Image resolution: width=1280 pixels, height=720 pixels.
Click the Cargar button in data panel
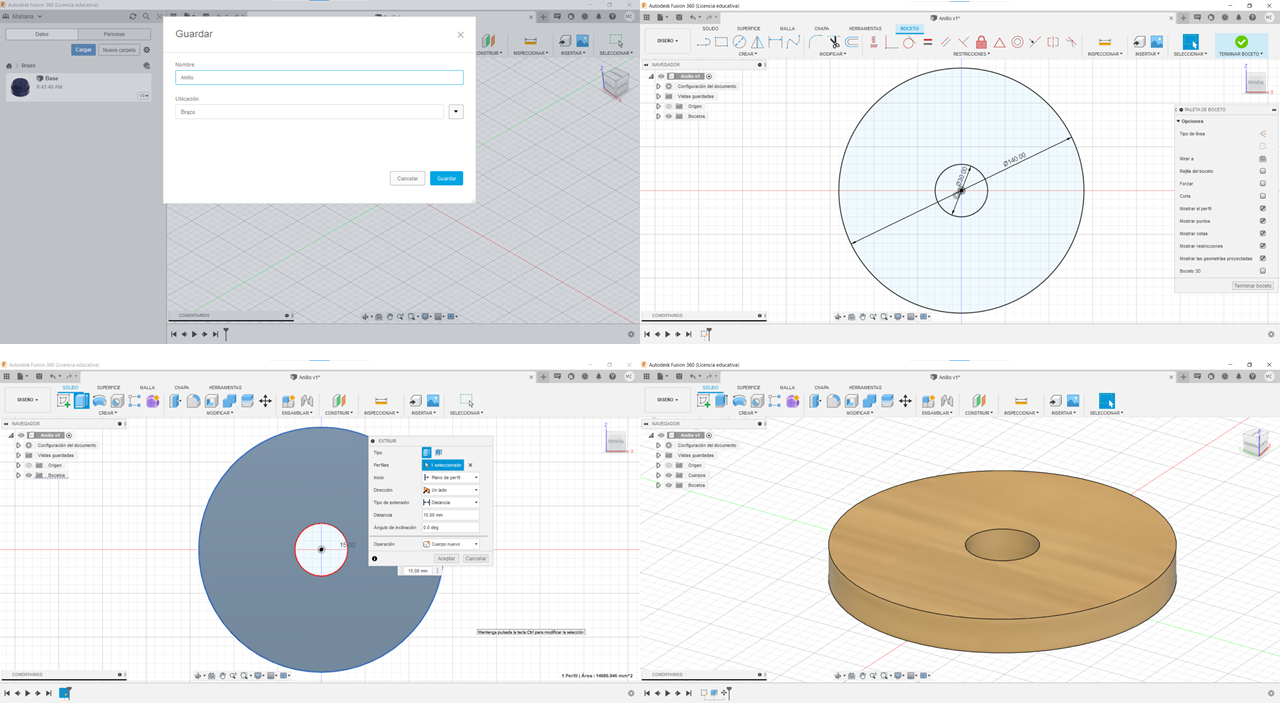(x=84, y=49)
